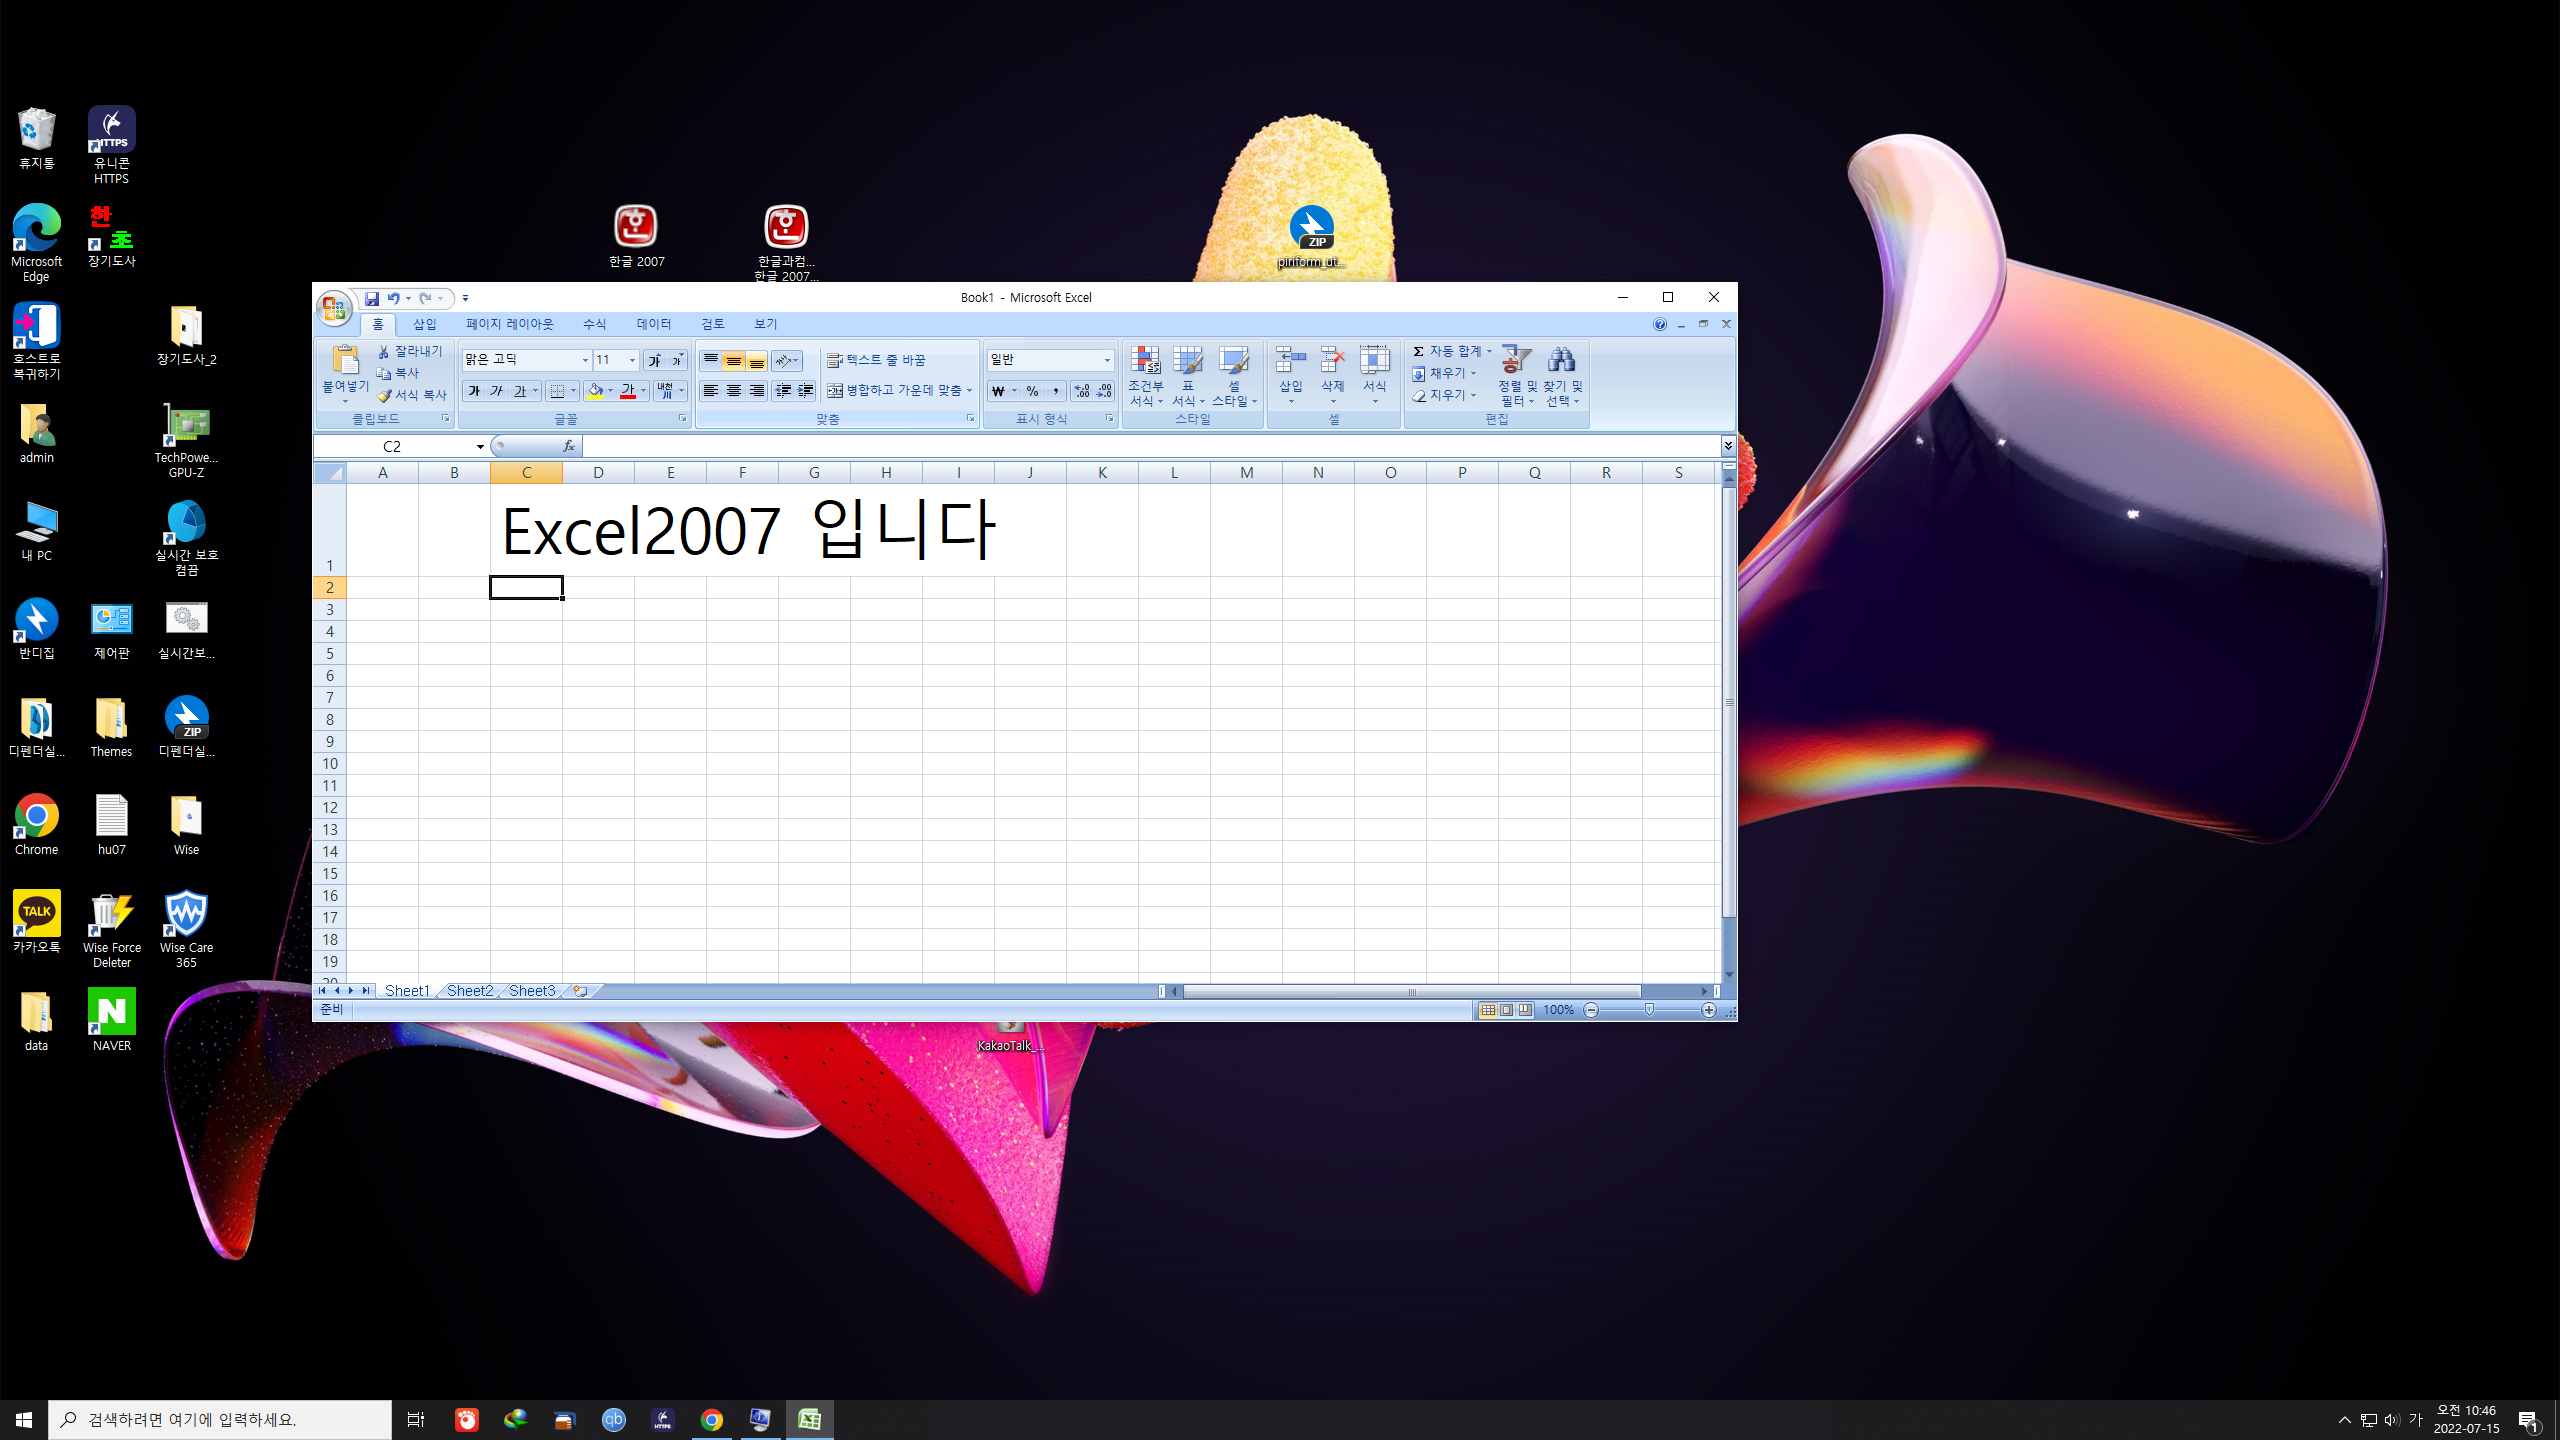The image size is (2560, 1440).
Task: Align cell text to the right
Action: coord(757,391)
